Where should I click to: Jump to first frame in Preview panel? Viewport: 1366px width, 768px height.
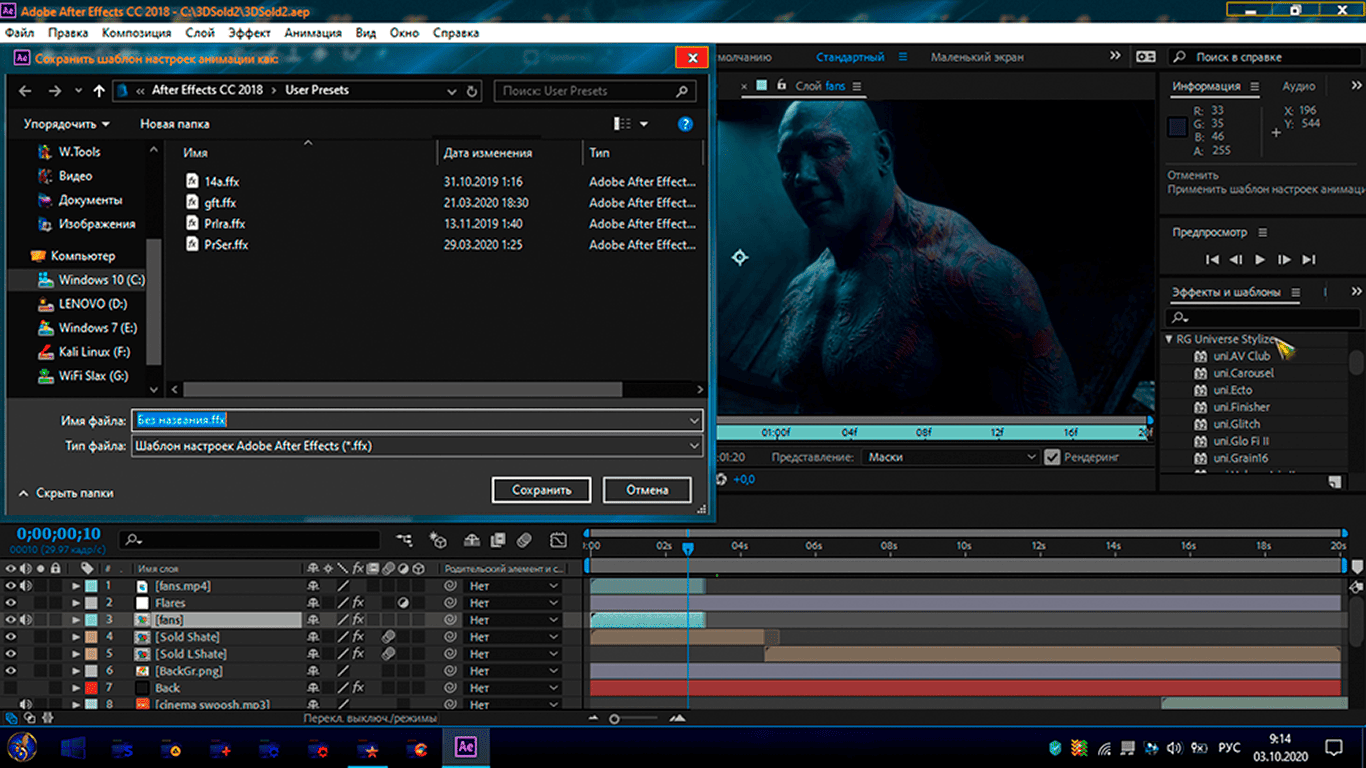(x=1212, y=260)
